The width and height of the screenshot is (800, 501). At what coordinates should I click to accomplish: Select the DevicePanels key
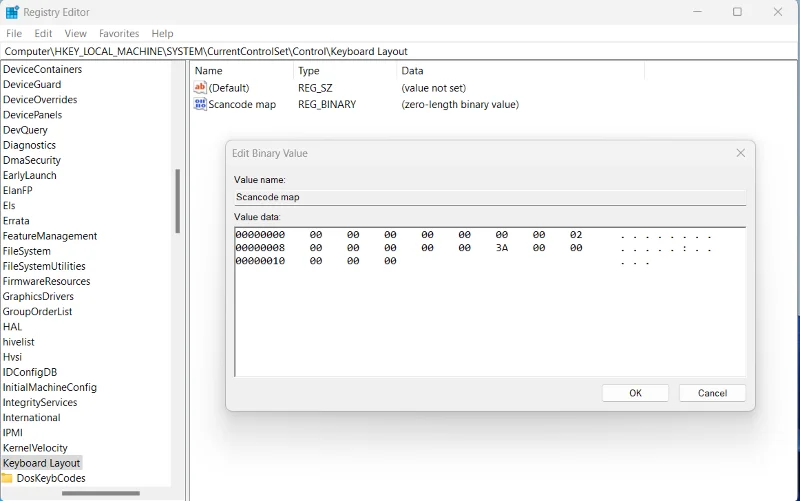pos(33,115)
